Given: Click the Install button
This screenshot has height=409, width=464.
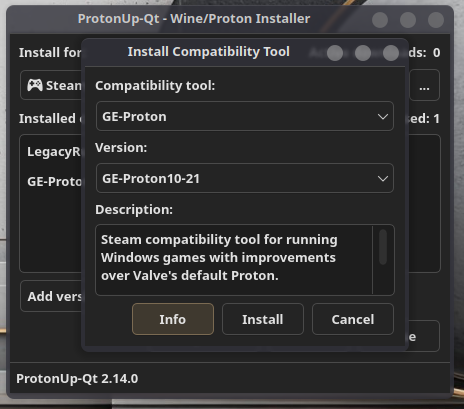Looking at the screenshot, I should coord(263,319).
